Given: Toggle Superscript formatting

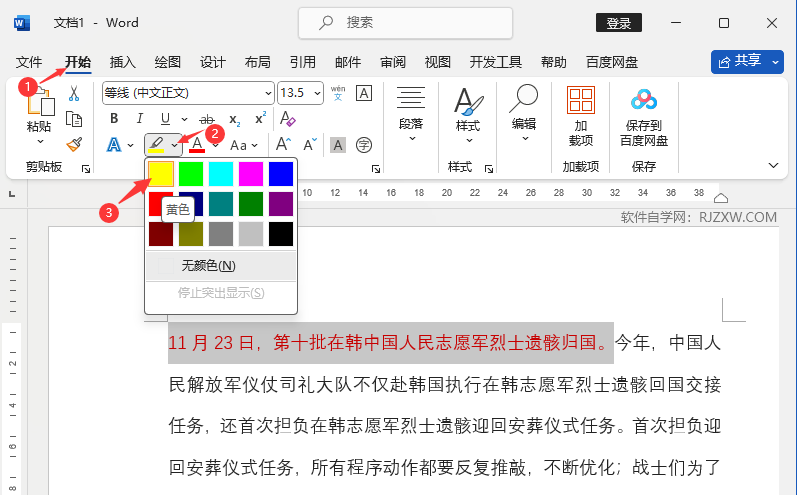Looking at the screenshot, I should tap(260, 118).
